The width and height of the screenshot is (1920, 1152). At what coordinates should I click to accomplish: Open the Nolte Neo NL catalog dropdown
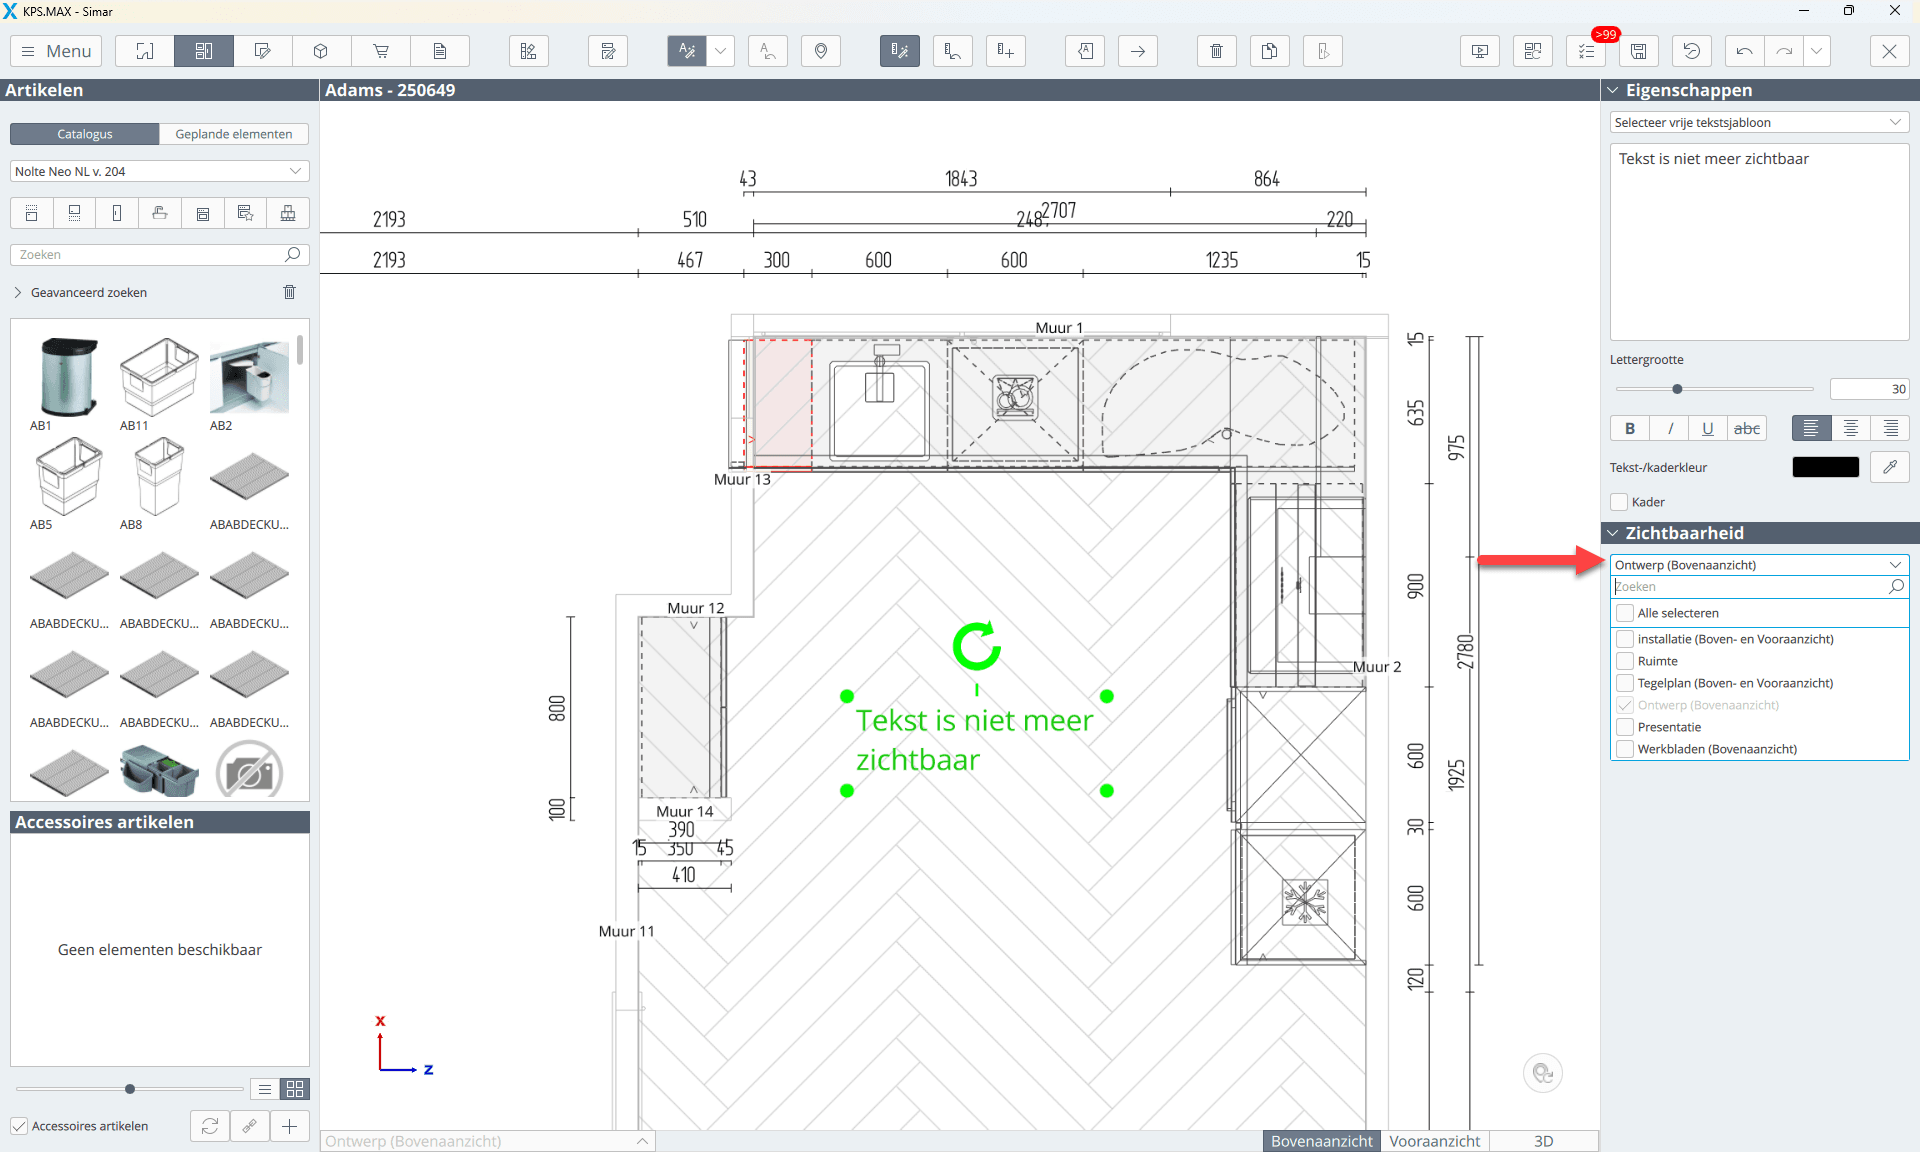(159, 171)
